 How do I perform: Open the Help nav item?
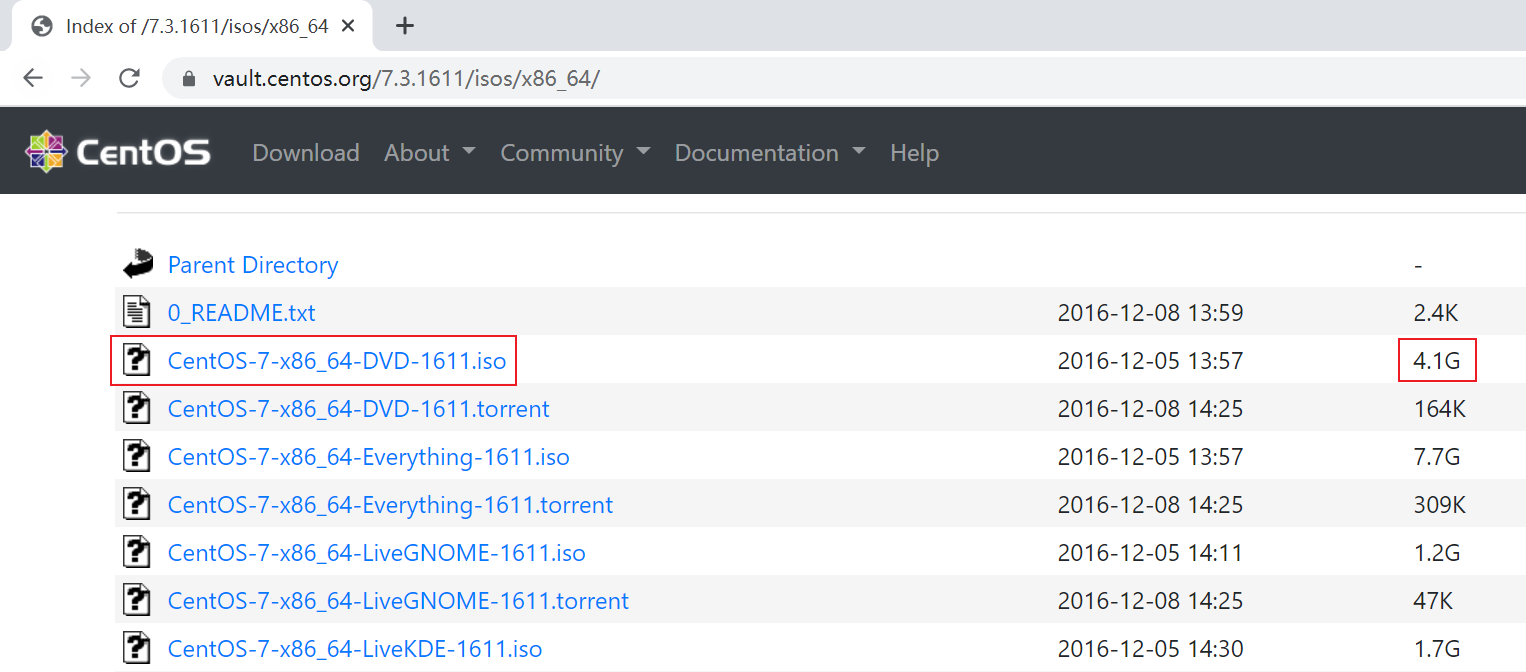pos(914,153)
